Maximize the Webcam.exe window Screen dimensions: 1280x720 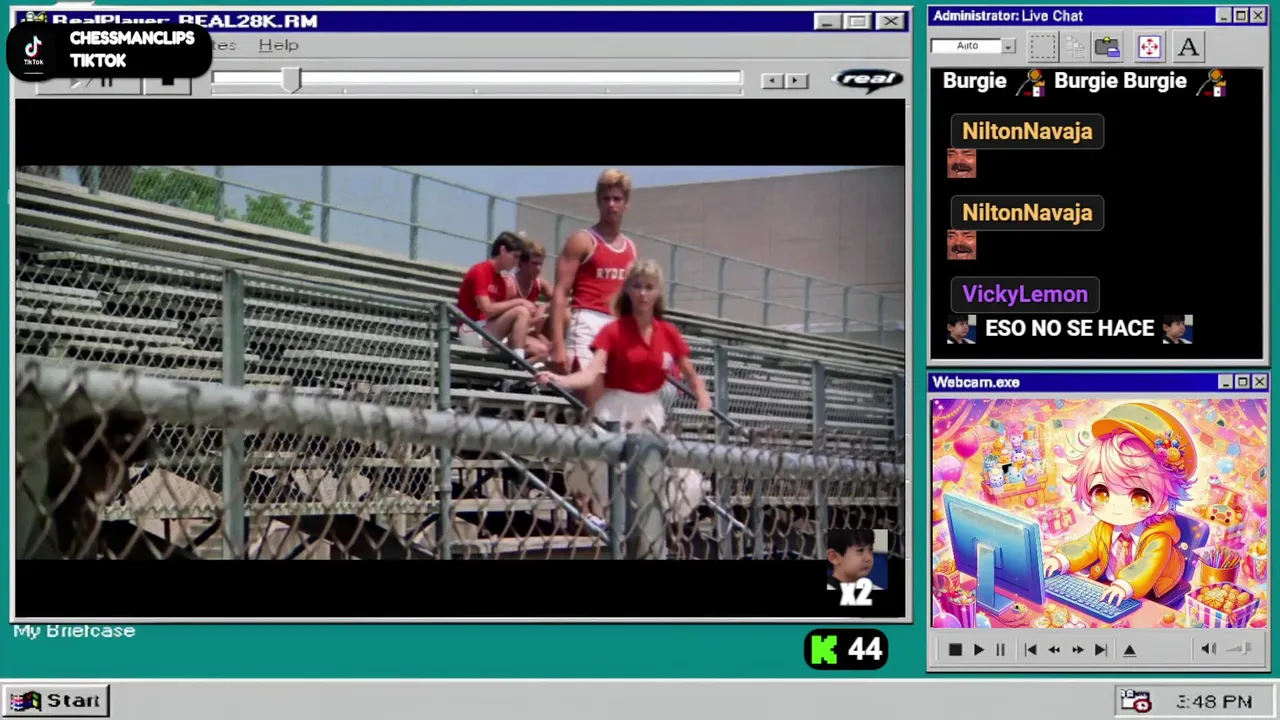[1242, 382]
